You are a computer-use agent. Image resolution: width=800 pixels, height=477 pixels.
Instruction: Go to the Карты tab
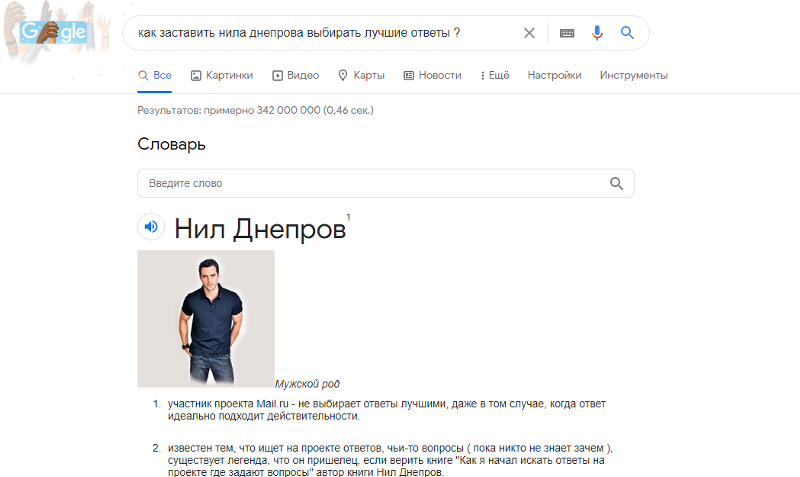coord(361,76)
